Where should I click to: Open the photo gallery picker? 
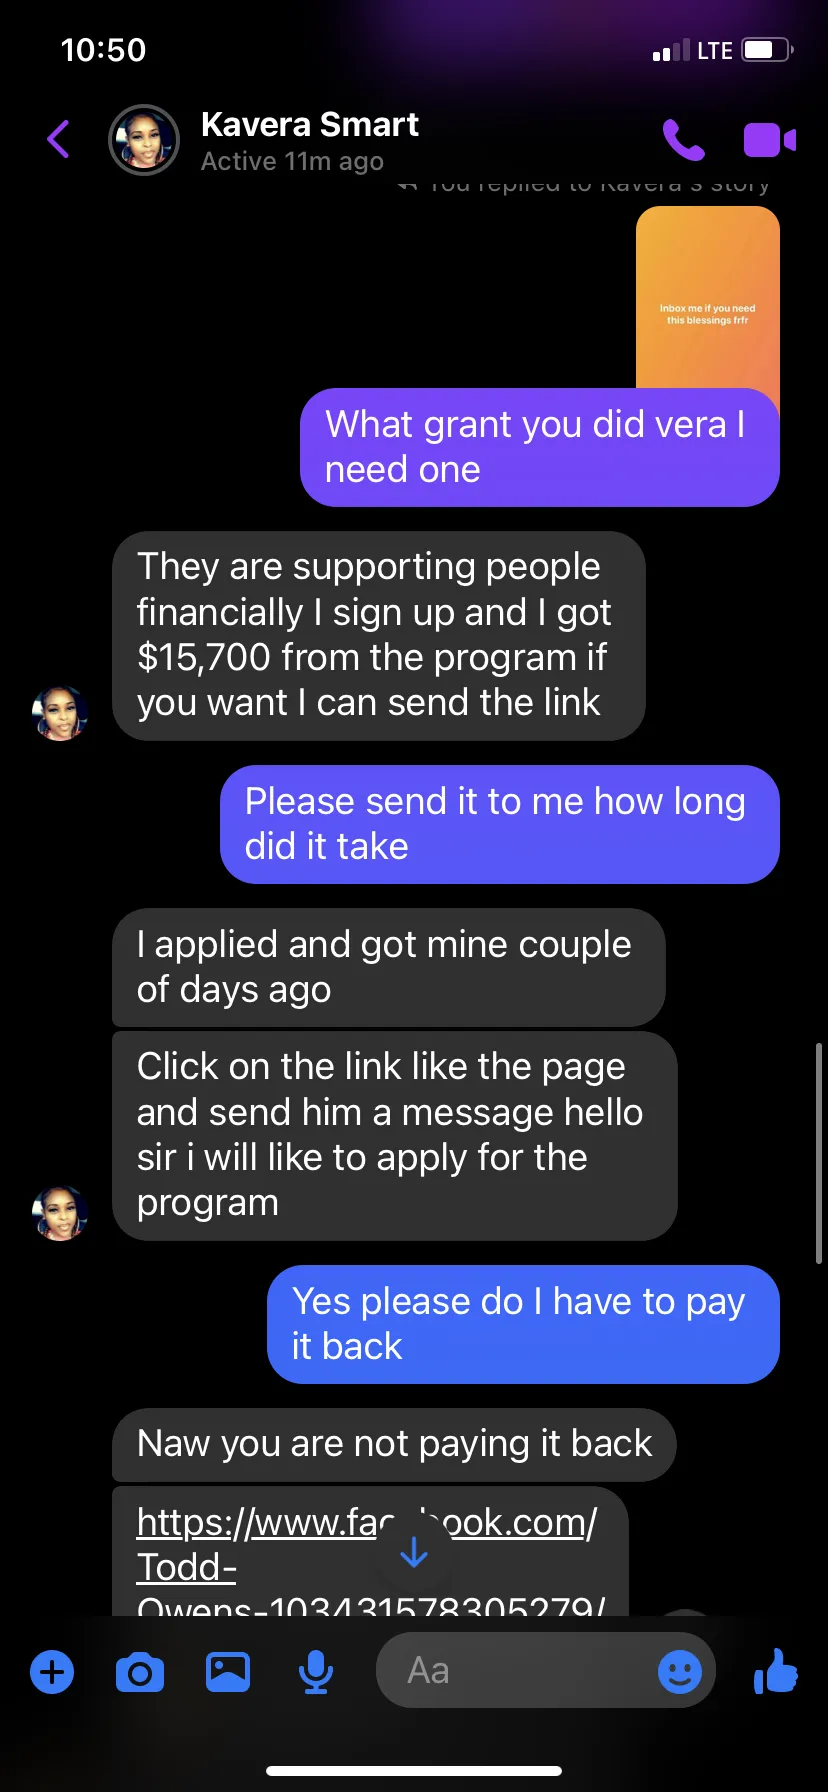228,1672
